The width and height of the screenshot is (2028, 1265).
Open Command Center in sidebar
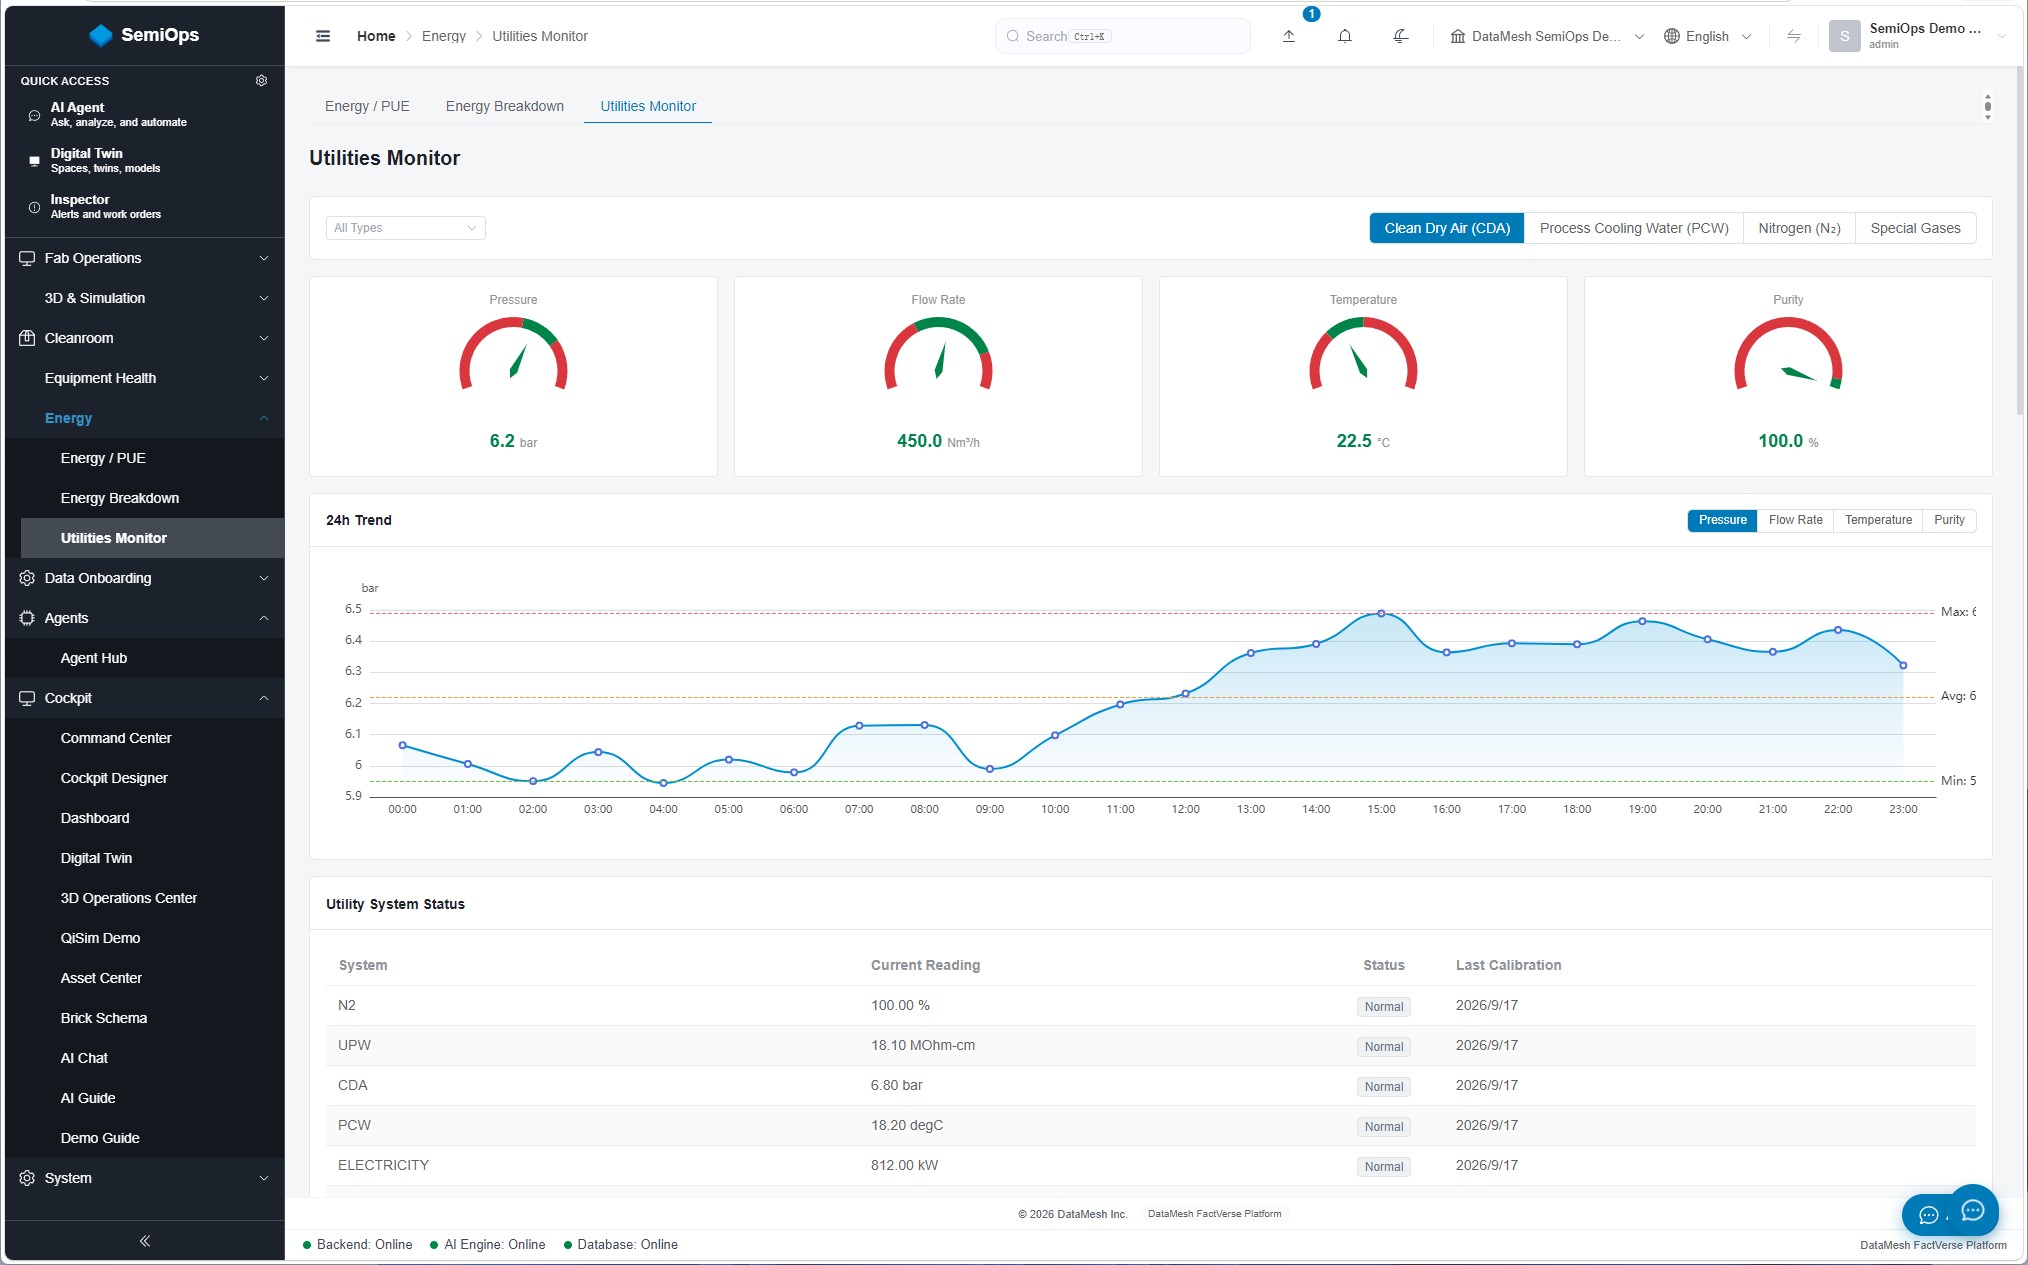point(153,738)
